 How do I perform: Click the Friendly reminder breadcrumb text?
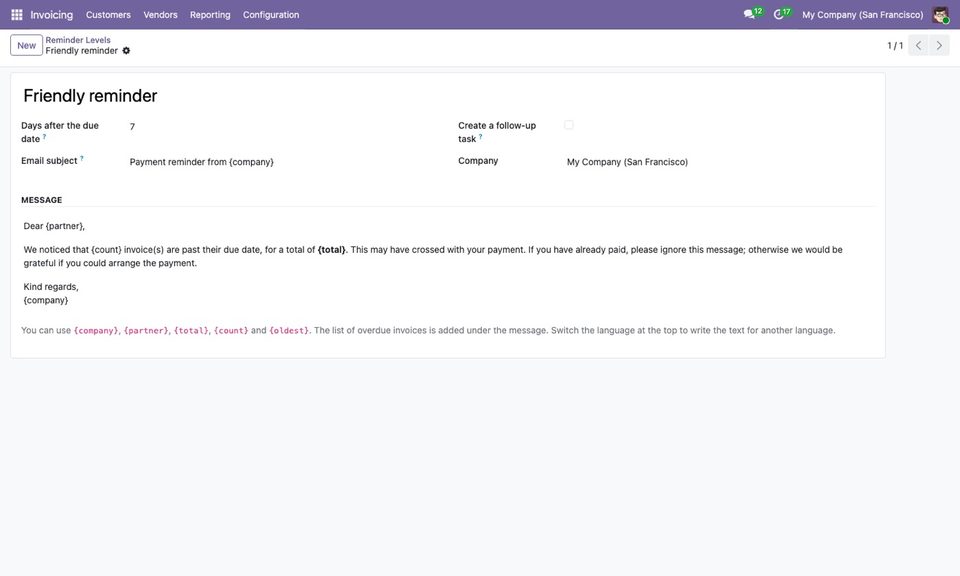click(x=81, y=51)
